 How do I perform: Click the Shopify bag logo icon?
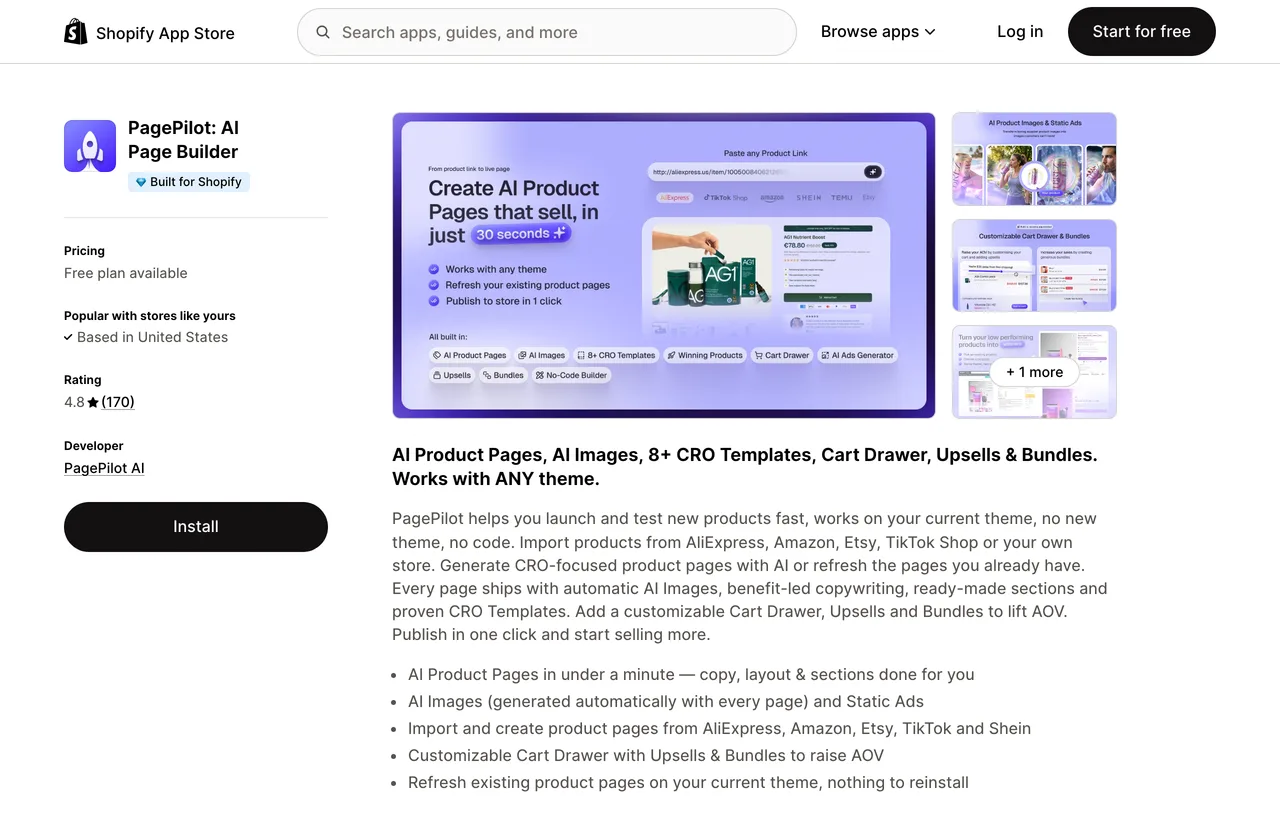(76, 32)
